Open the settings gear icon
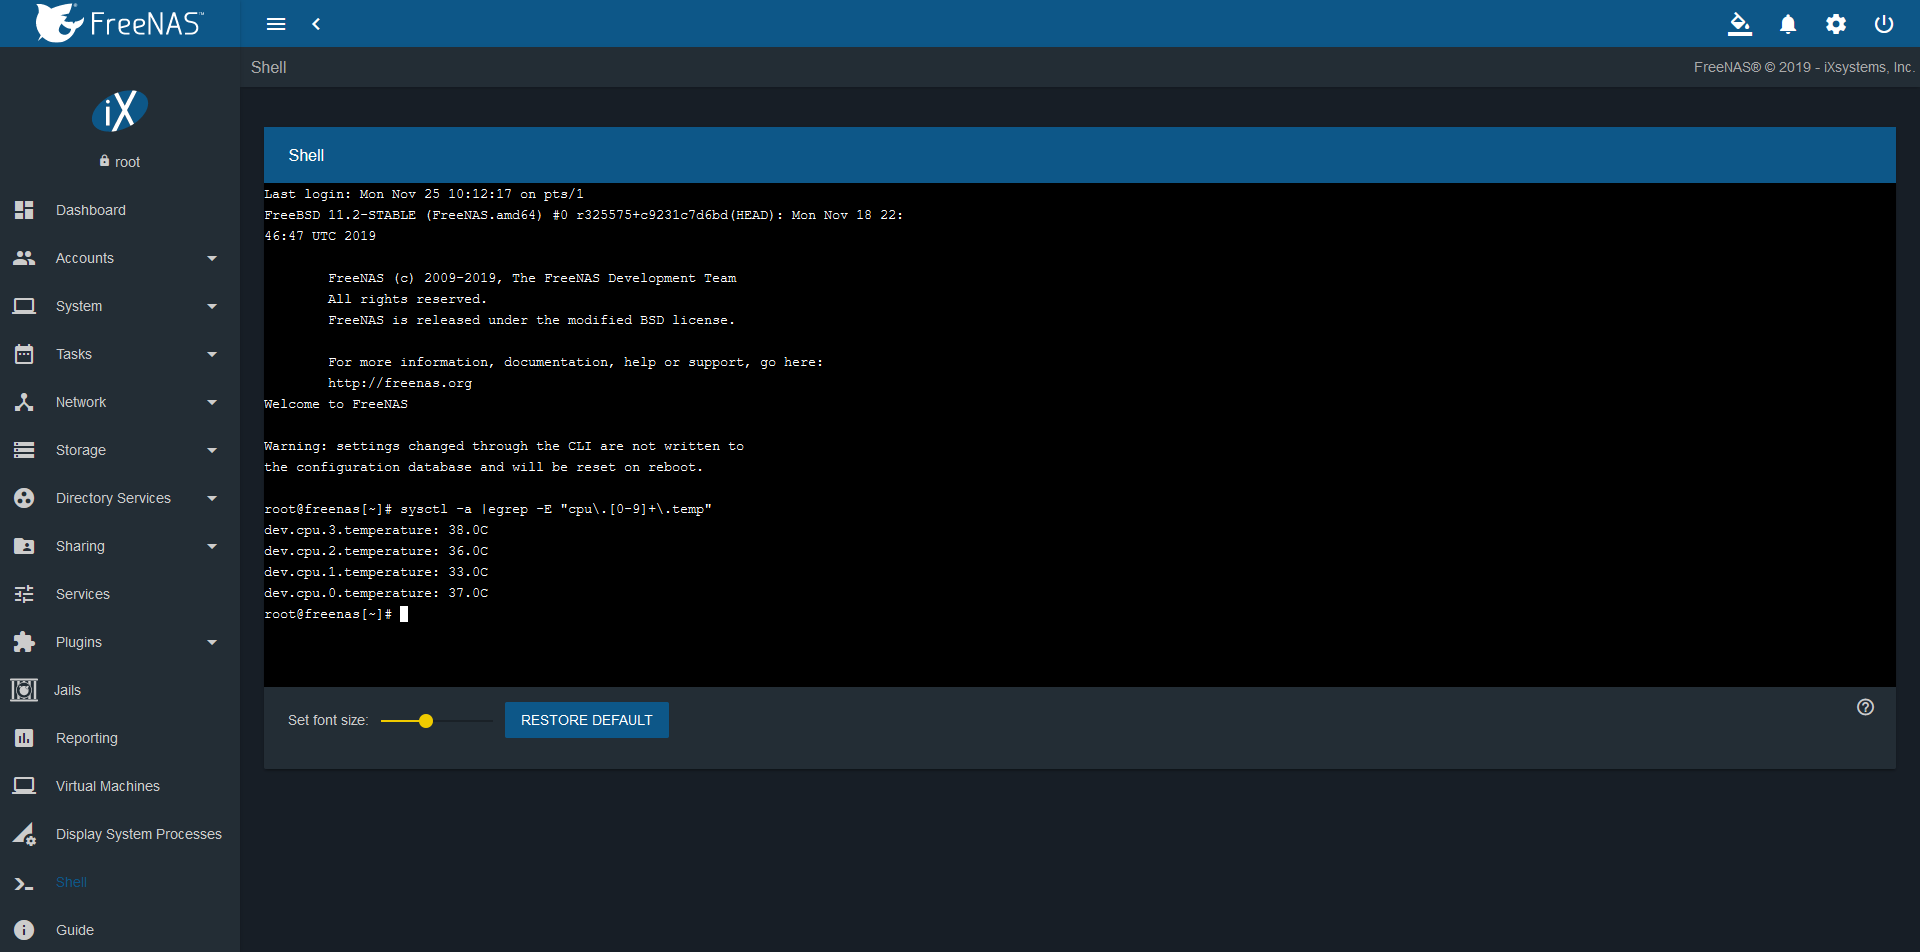1920x952 pixels. point(1836,24)
